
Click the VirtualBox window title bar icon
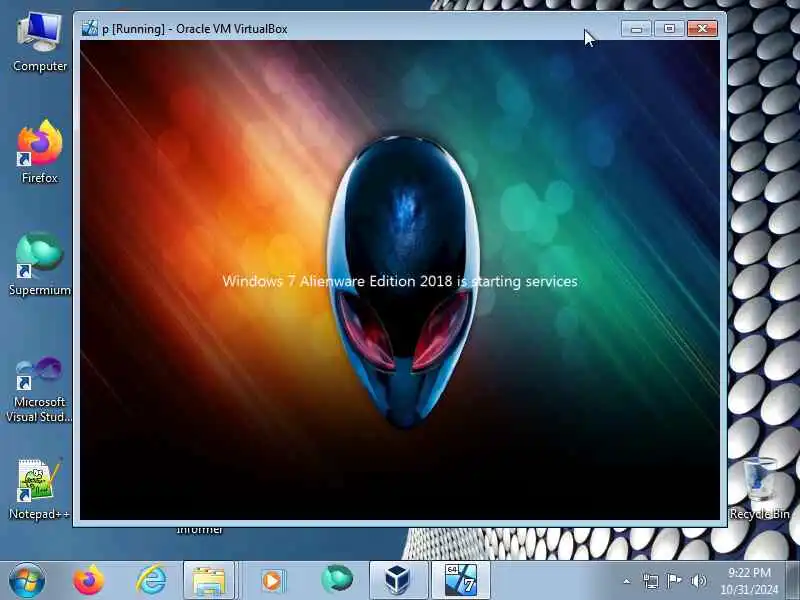(x=89, y=28)
